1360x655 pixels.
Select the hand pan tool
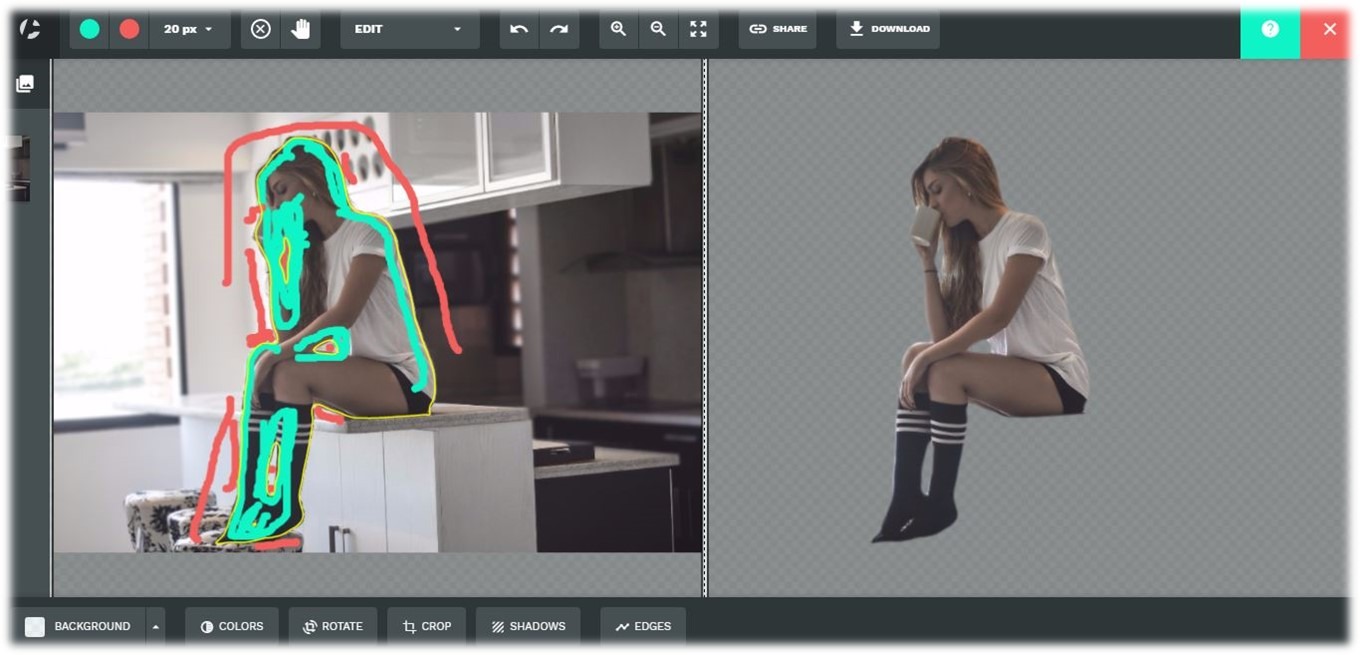point(301,29)
